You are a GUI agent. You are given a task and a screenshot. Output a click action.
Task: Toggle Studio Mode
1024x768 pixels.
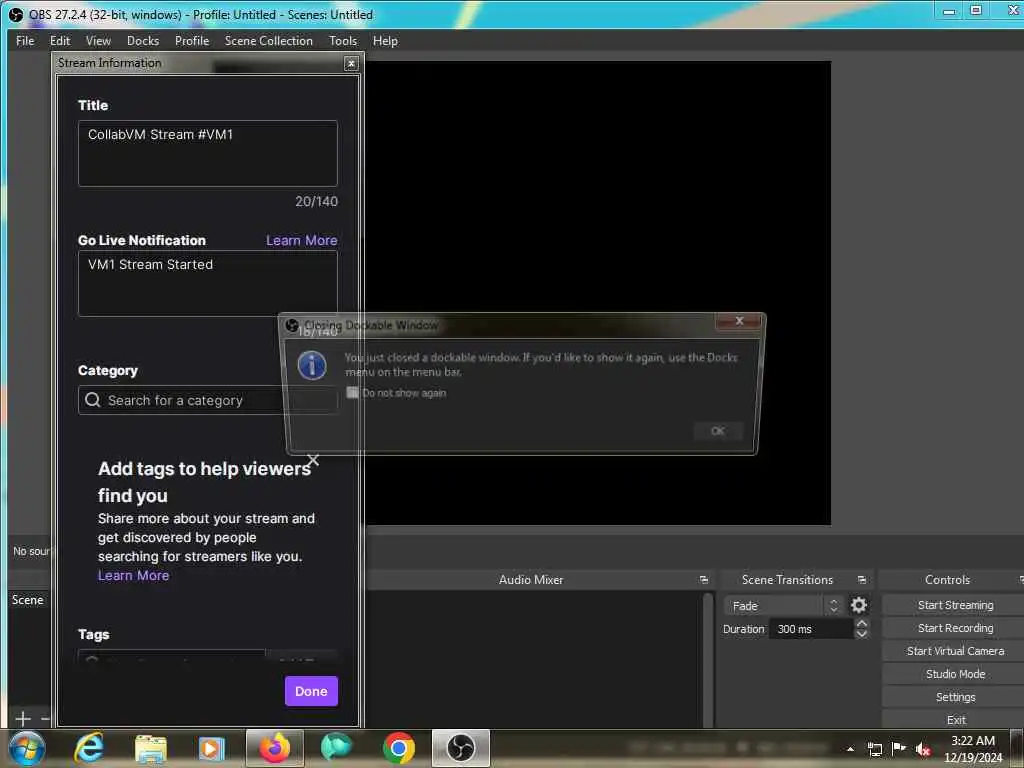[955, 674]
